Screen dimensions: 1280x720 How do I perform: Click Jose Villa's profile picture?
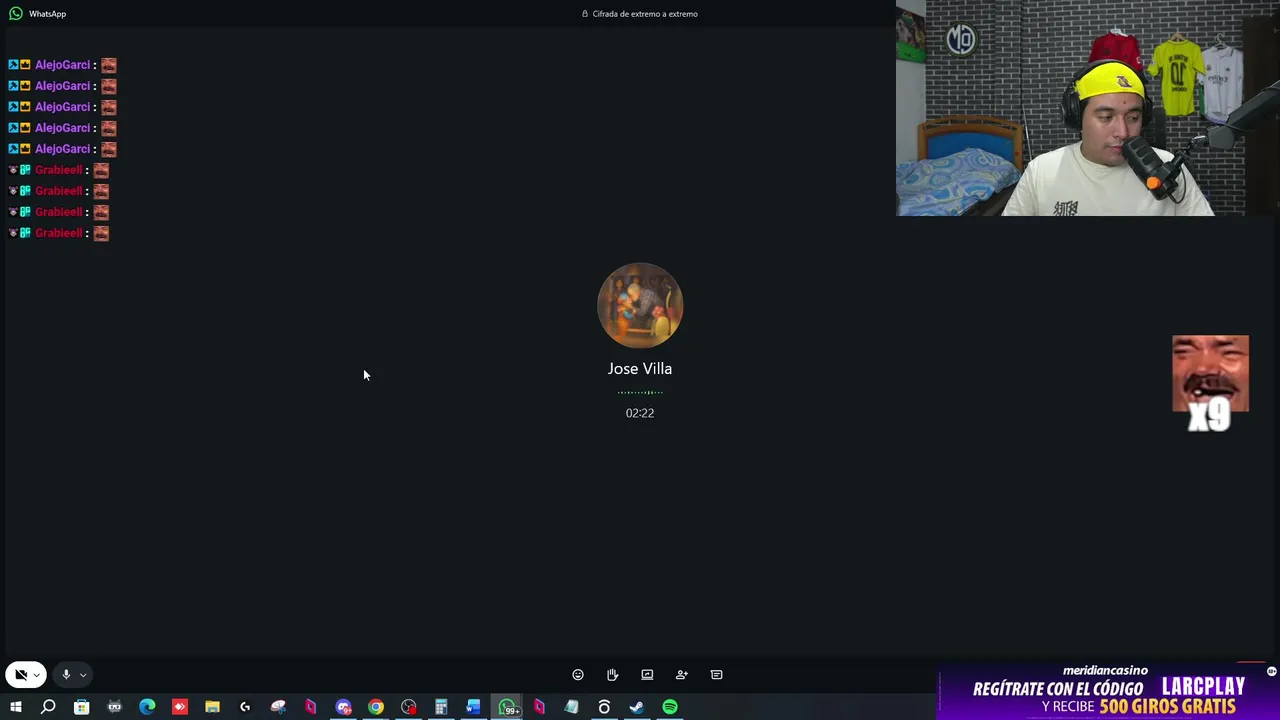pos(640,305)
